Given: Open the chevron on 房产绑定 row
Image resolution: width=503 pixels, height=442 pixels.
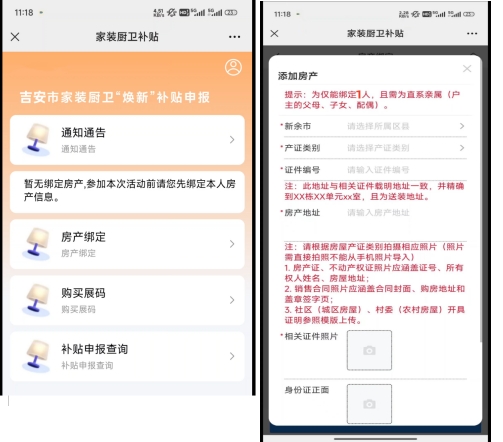Looking at the screenshot, I should point(232,244).
